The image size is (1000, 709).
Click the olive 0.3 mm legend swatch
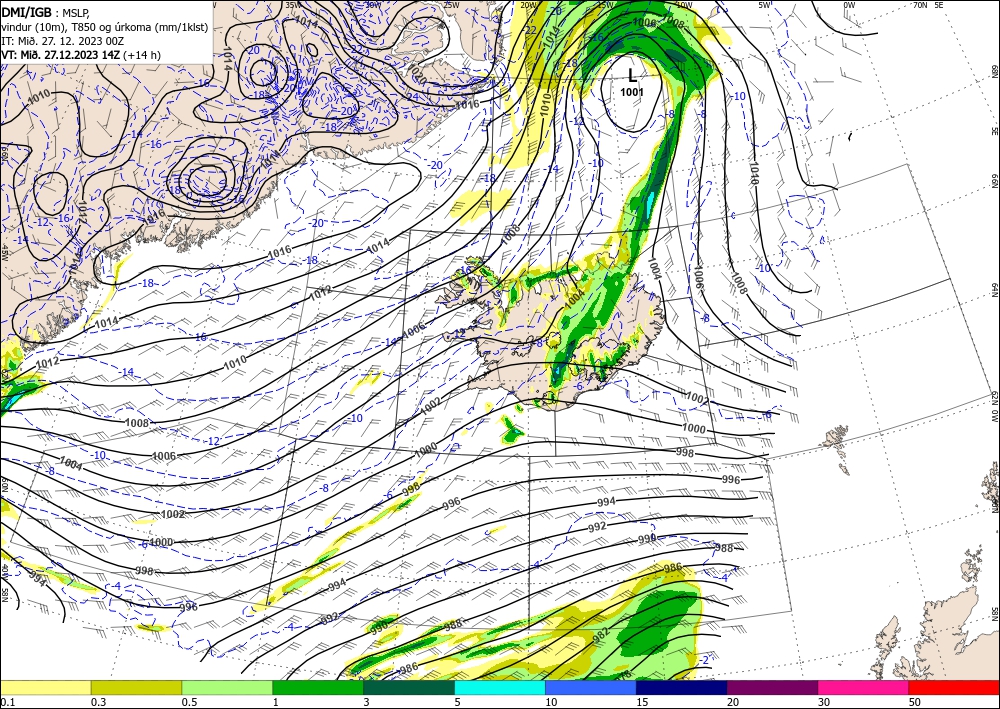[x=136, y=688]
